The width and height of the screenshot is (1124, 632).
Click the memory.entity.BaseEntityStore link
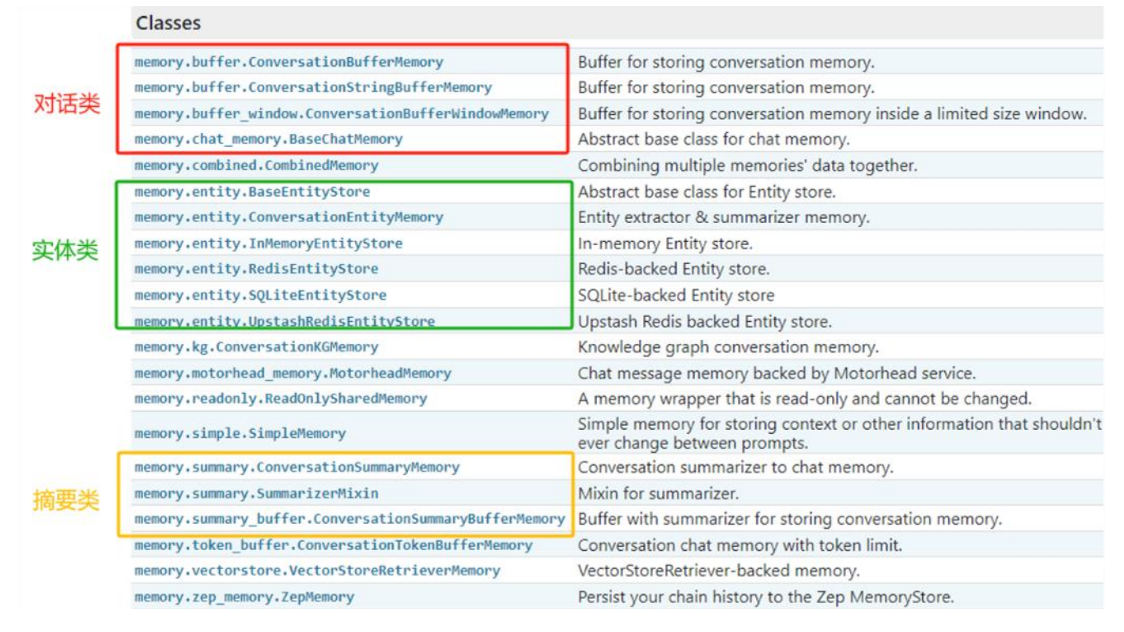tap(252, 192)
